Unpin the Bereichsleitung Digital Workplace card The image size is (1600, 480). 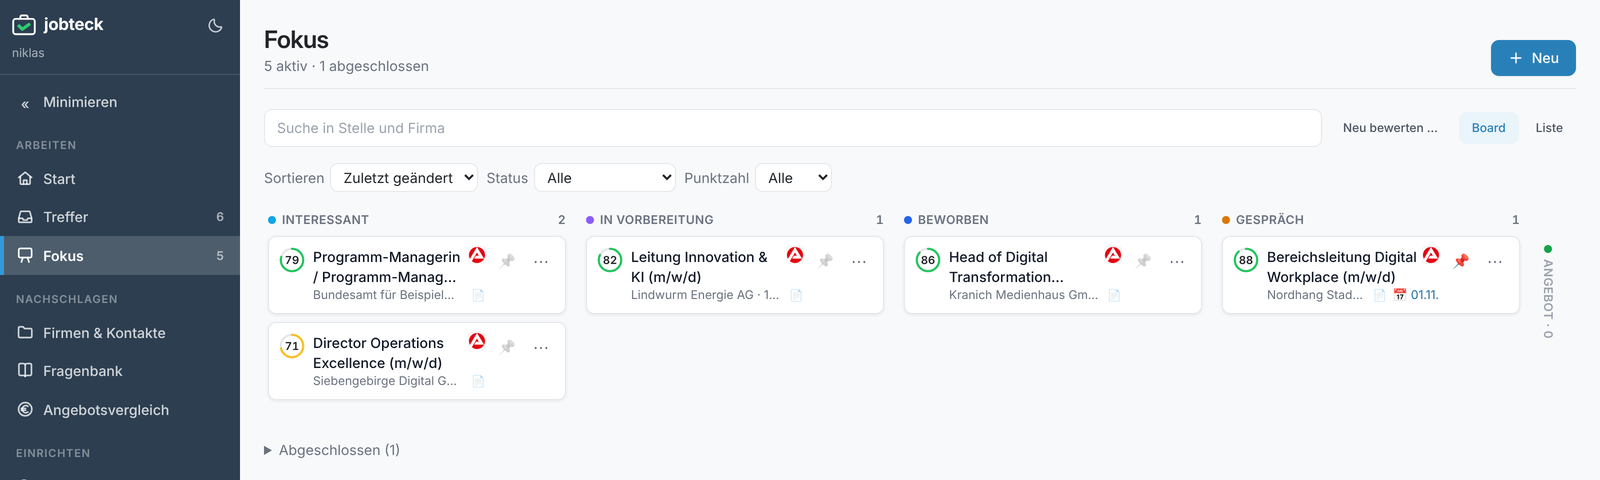[x=1461, y=261]
